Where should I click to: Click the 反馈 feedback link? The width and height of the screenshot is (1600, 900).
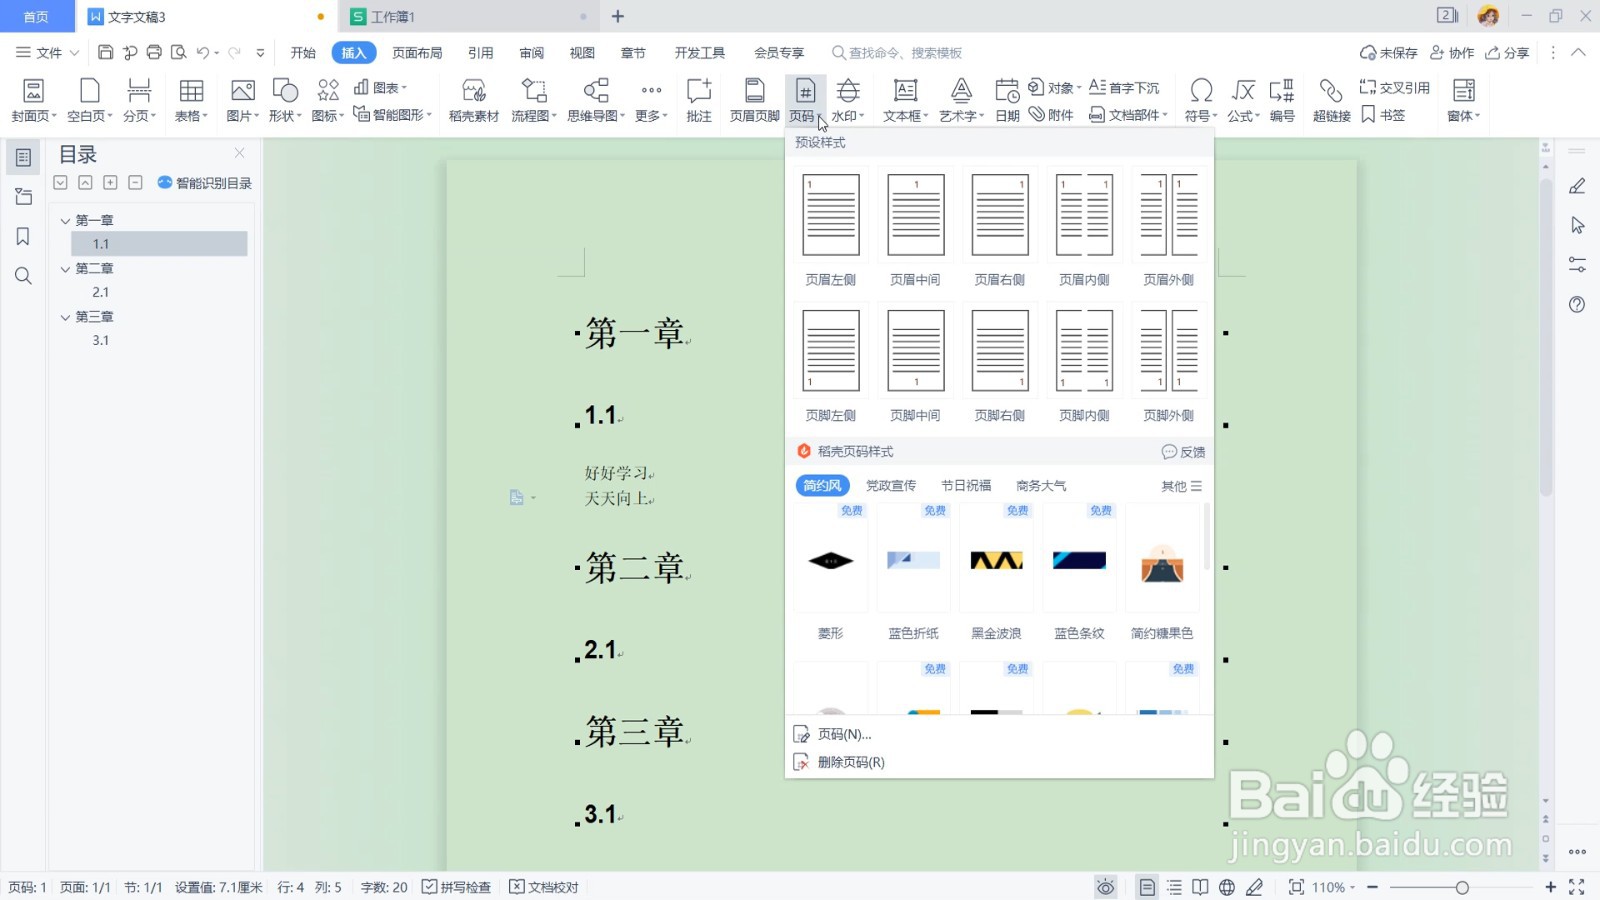[1183, 452]
